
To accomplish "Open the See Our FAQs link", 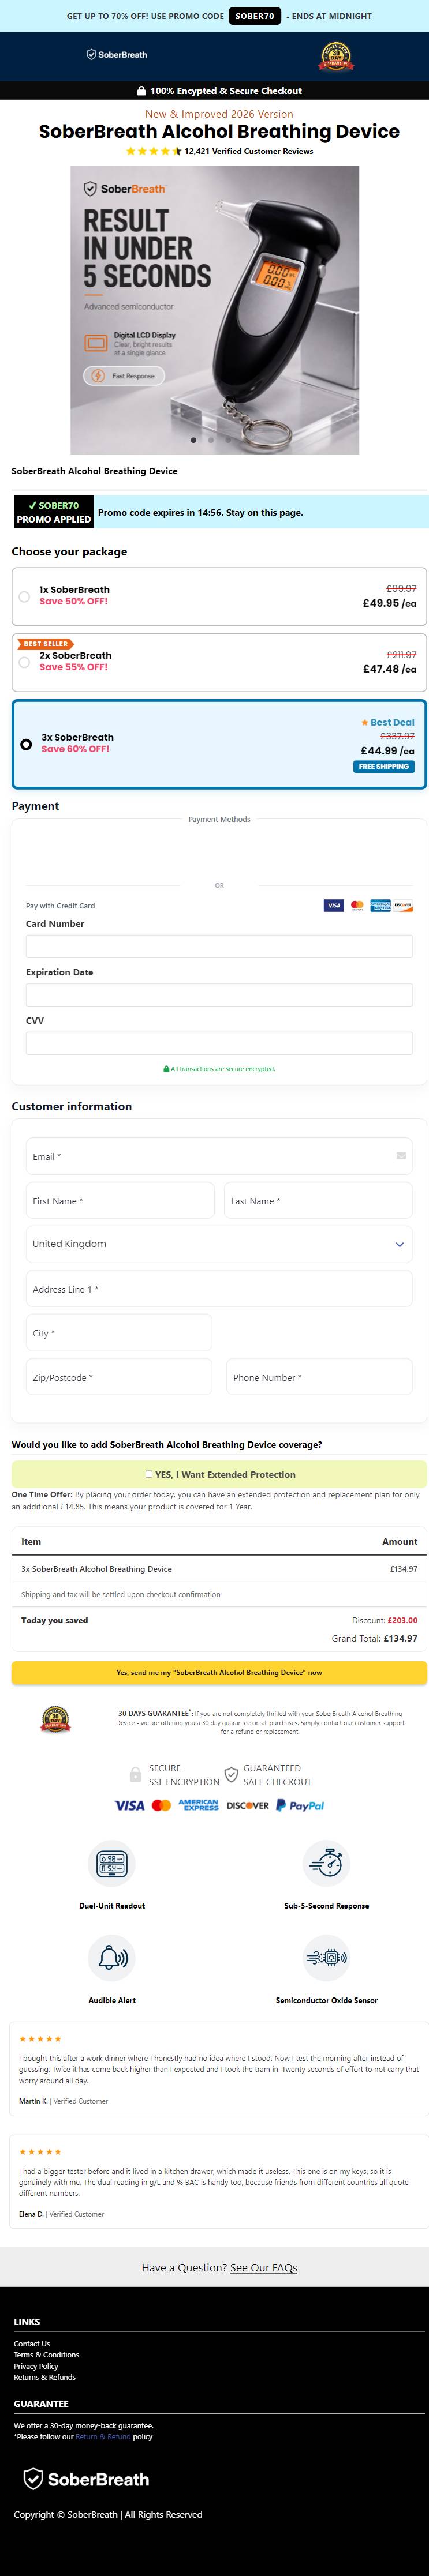I will tap(264, 2267).
